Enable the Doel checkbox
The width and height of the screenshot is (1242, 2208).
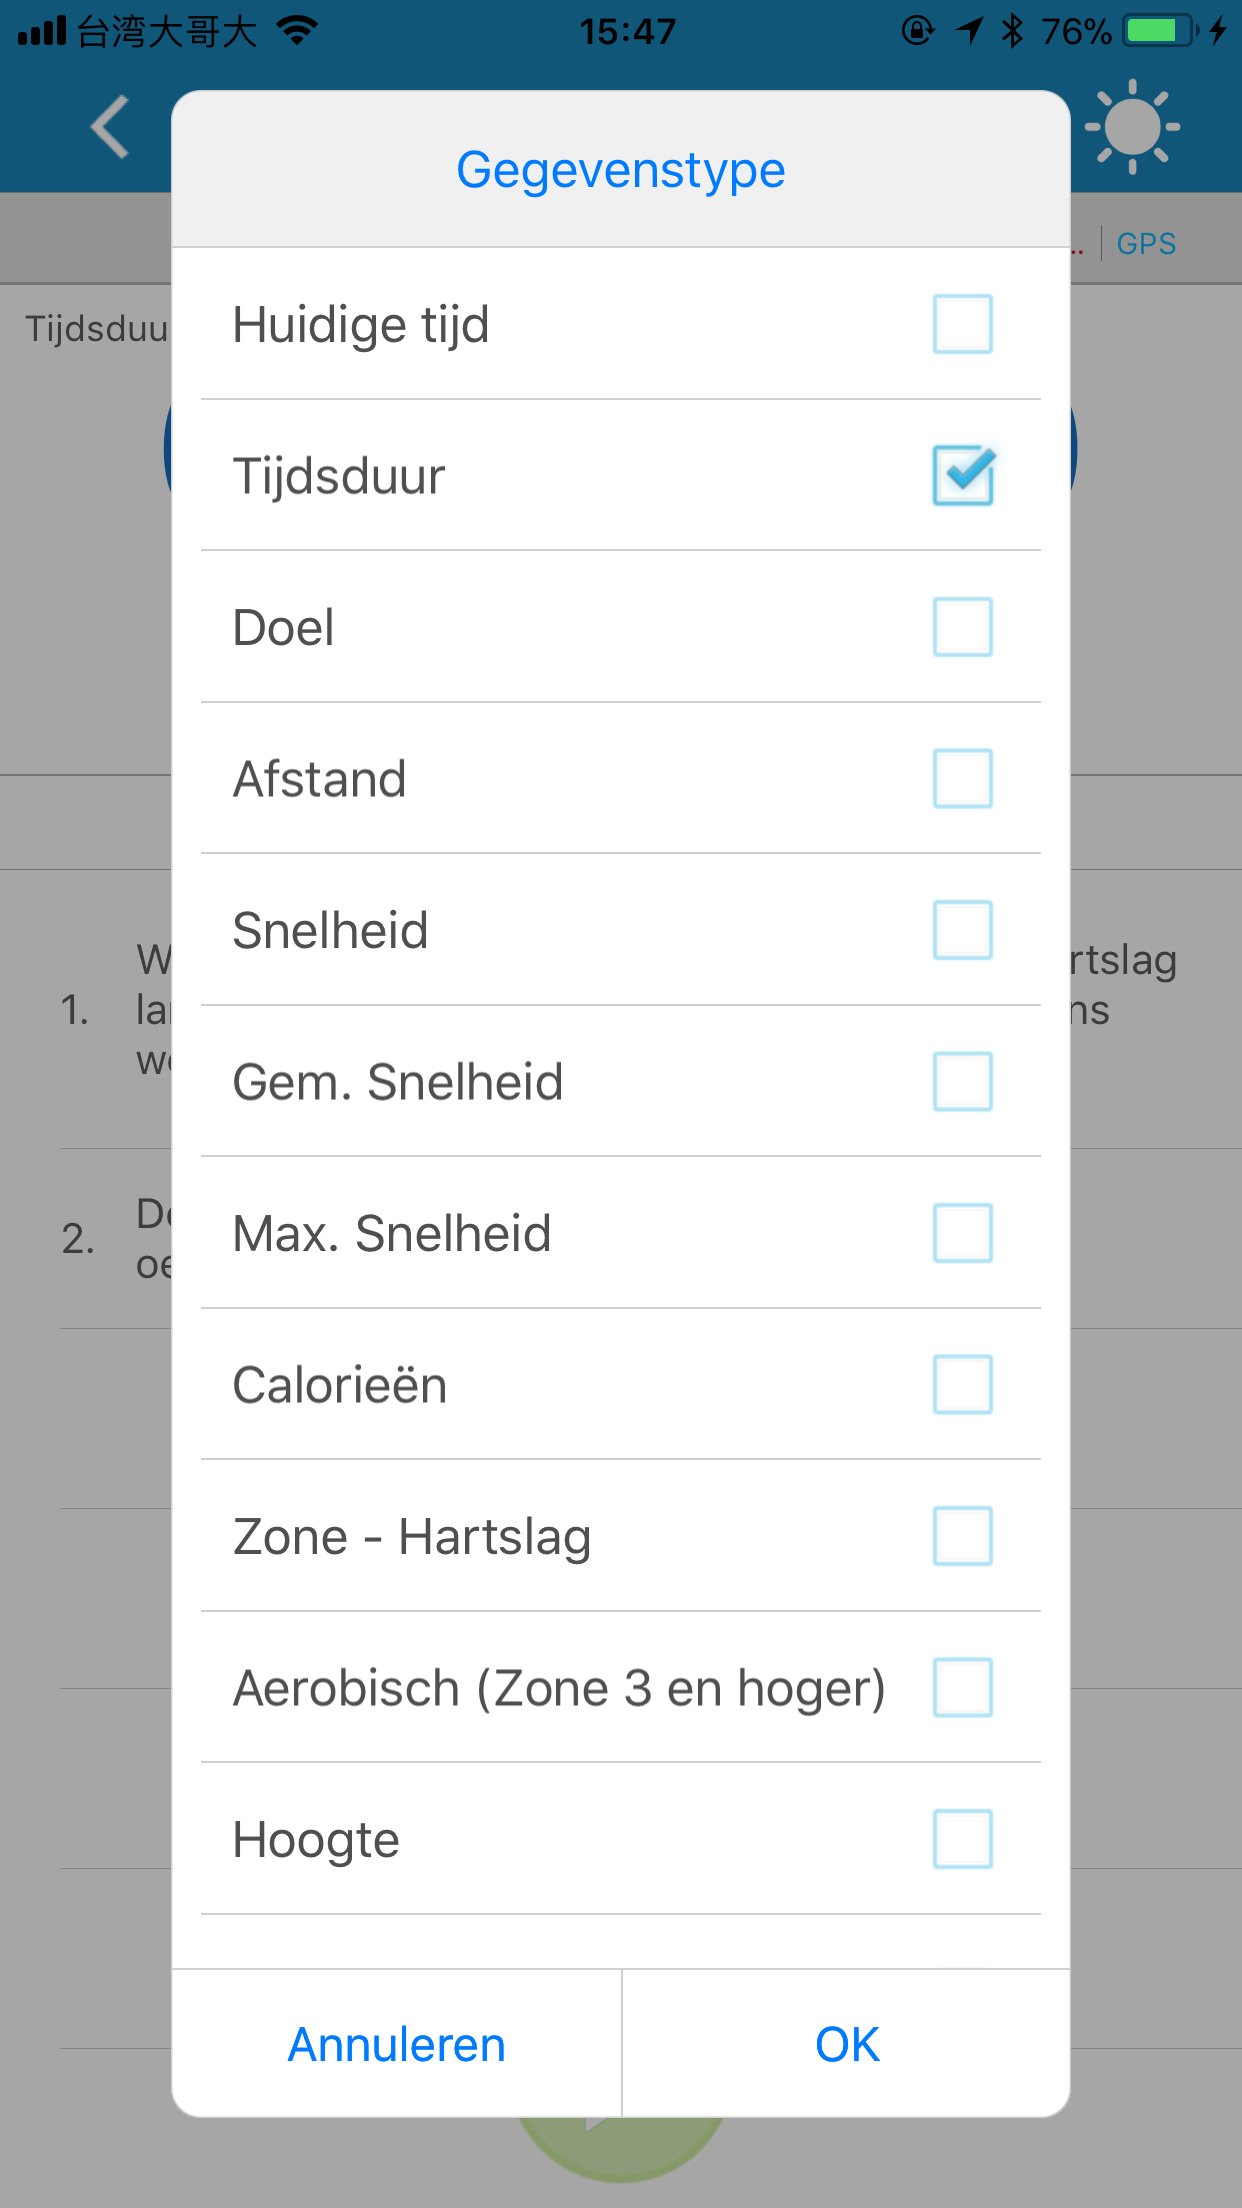click(x=962, y=627)
